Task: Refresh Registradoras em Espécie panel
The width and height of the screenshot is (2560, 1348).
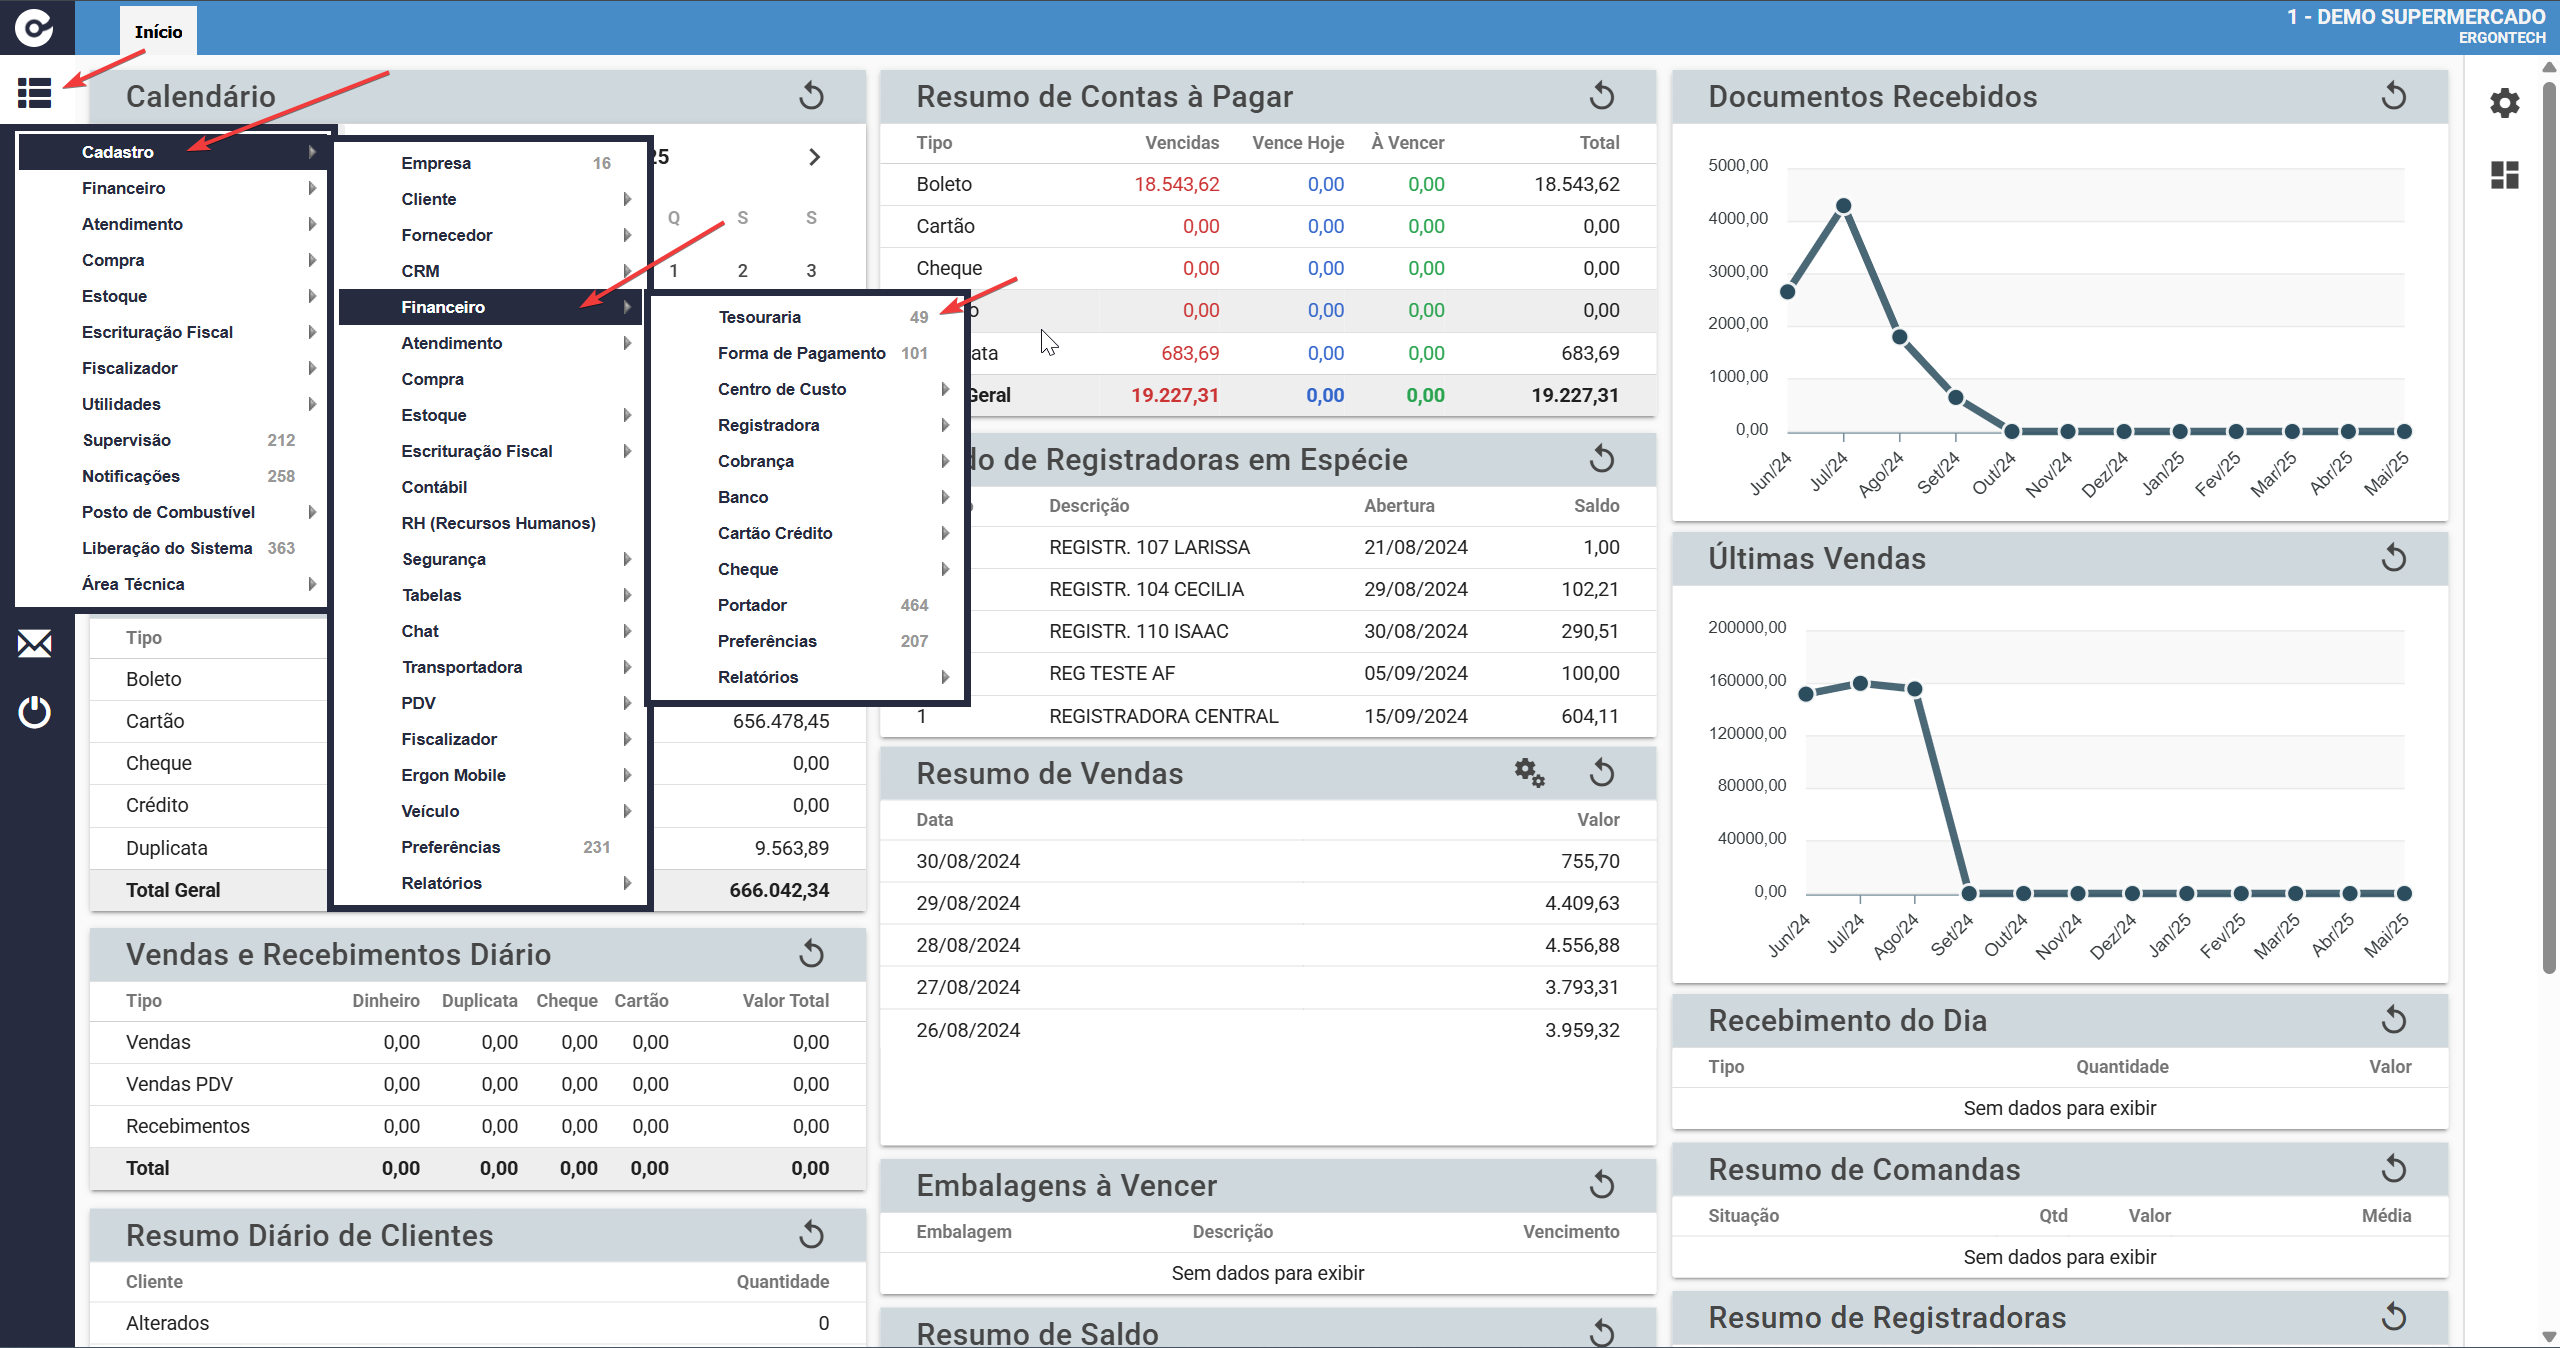Action: [1602, 459]
